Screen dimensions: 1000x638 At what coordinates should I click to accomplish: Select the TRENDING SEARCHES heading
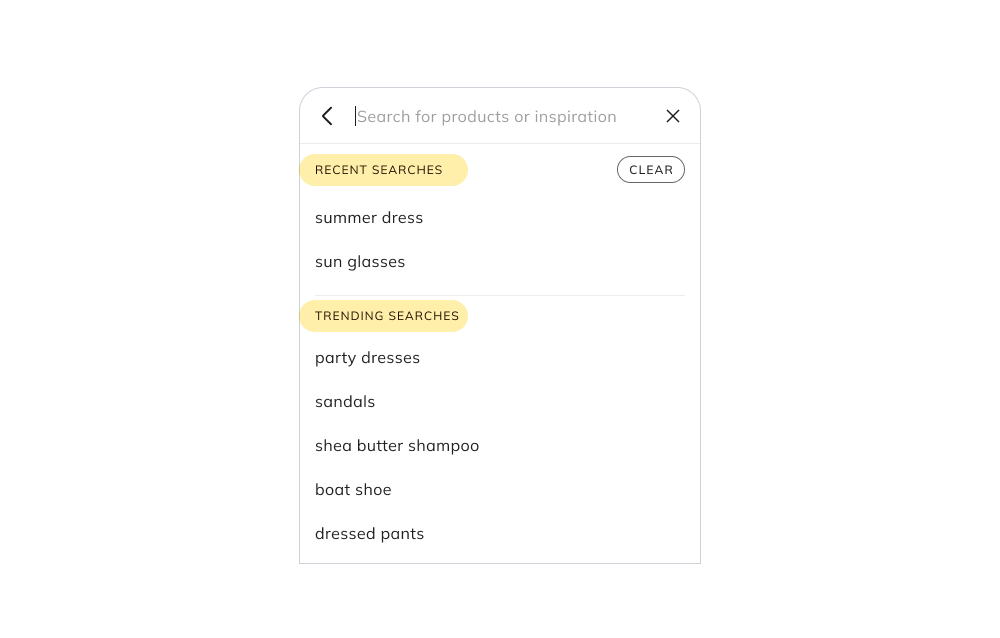(387, 316)
